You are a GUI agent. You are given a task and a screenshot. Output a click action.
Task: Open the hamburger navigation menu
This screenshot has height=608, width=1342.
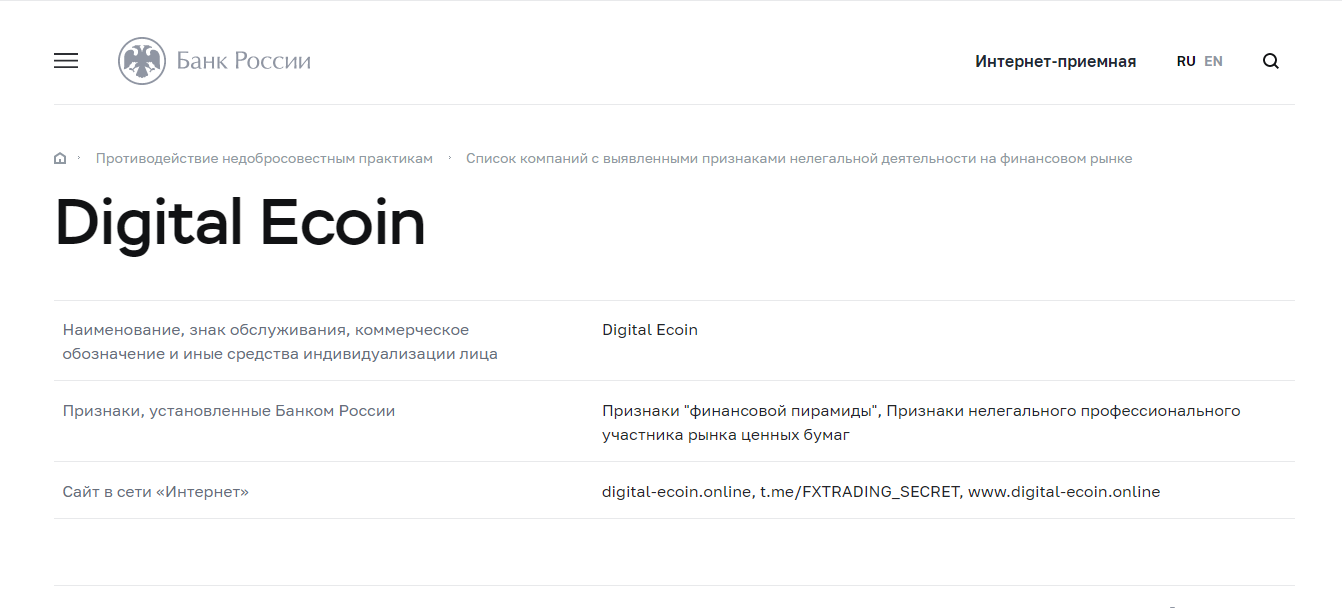(x=66, y=61)
